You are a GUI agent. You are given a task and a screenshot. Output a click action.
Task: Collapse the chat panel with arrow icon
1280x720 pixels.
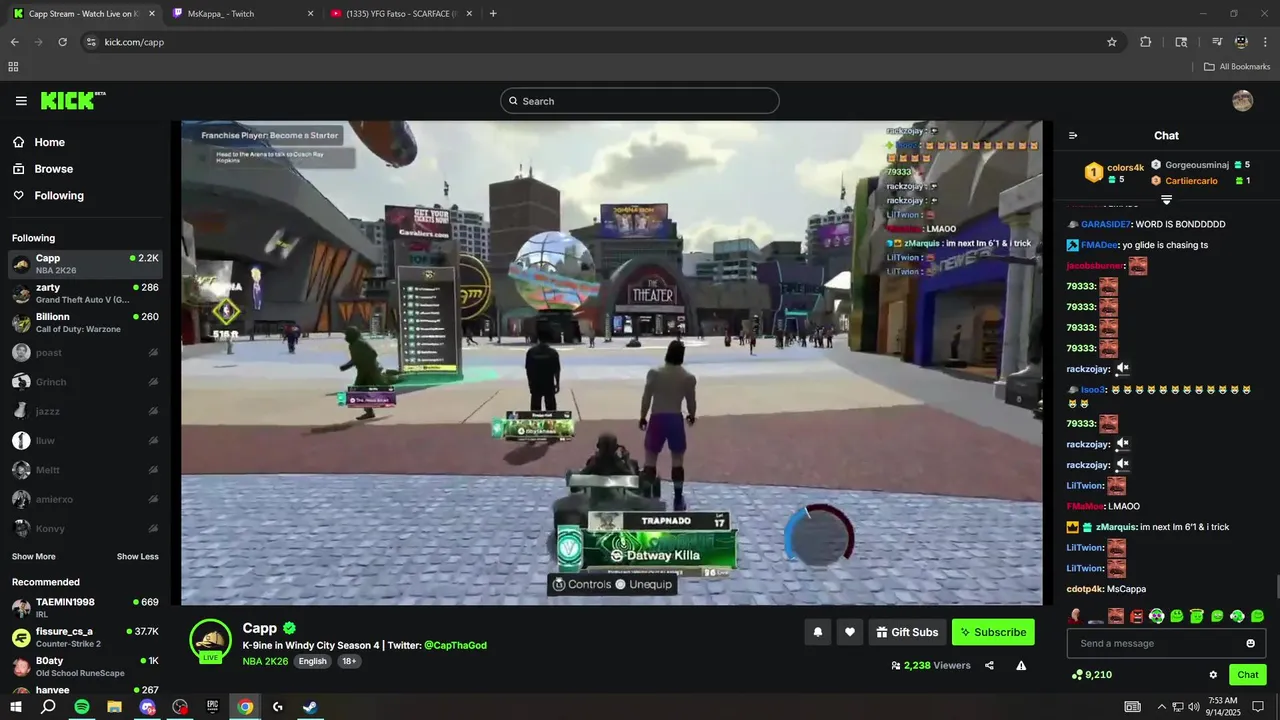click(1073, 136)
